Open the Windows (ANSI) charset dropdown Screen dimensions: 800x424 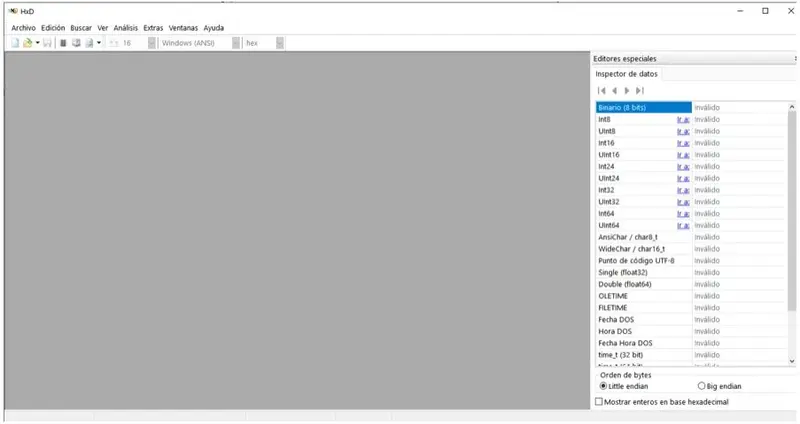click(236, 43)
